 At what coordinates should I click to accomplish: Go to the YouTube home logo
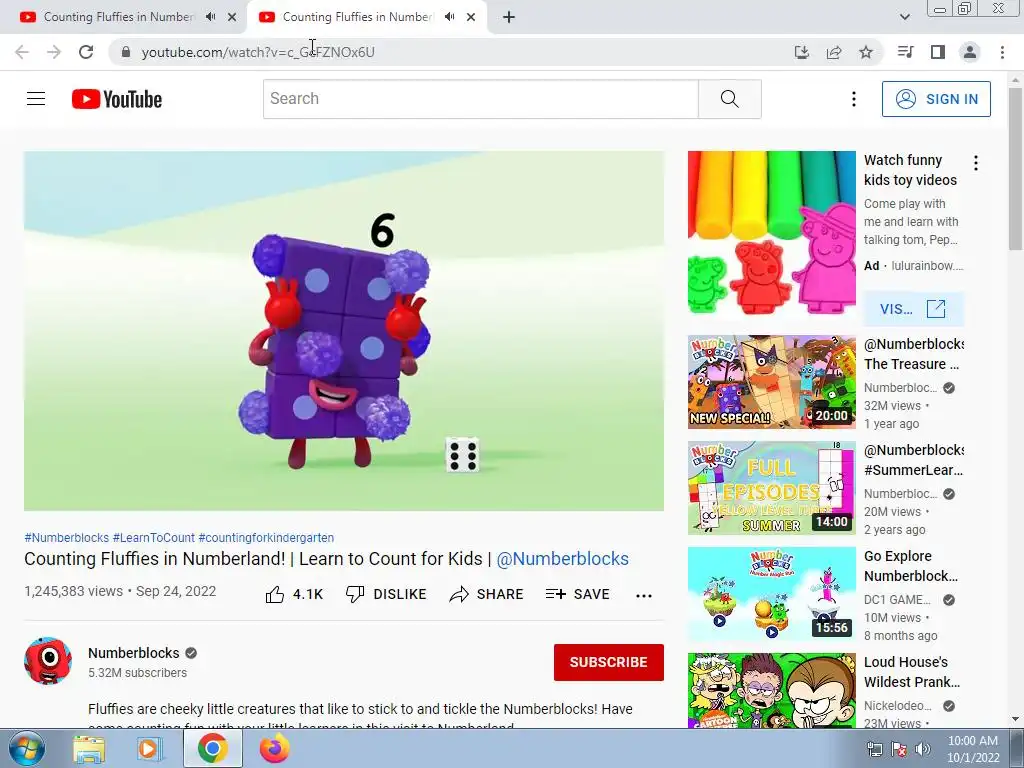pyautogui.click(x=117, y=99)
